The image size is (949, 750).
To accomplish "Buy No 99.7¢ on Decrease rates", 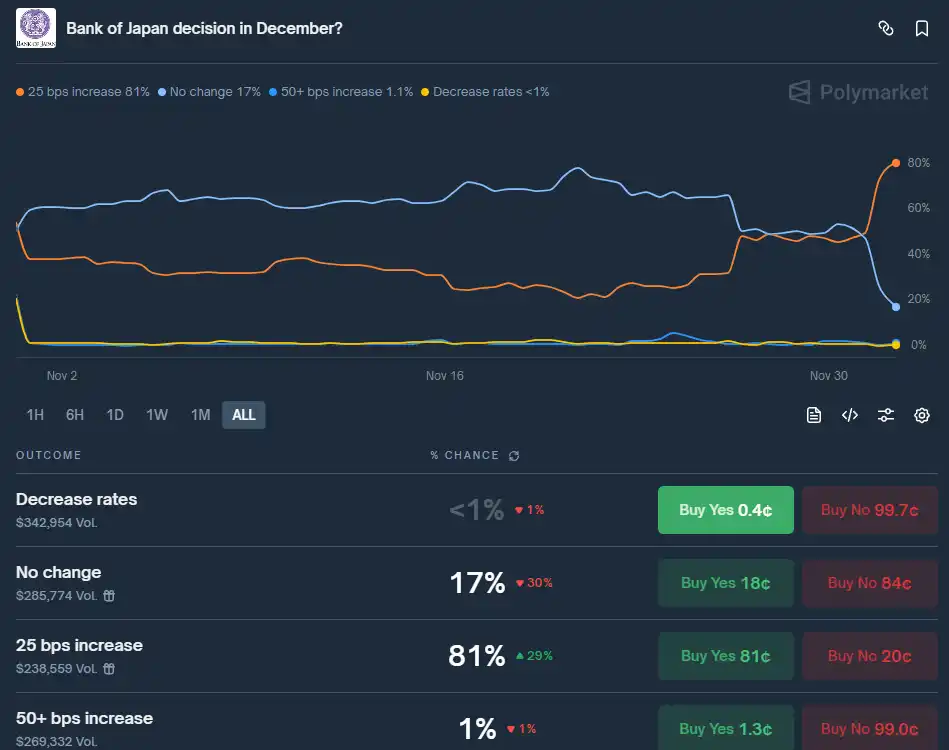I will click(x=870, y=510).
